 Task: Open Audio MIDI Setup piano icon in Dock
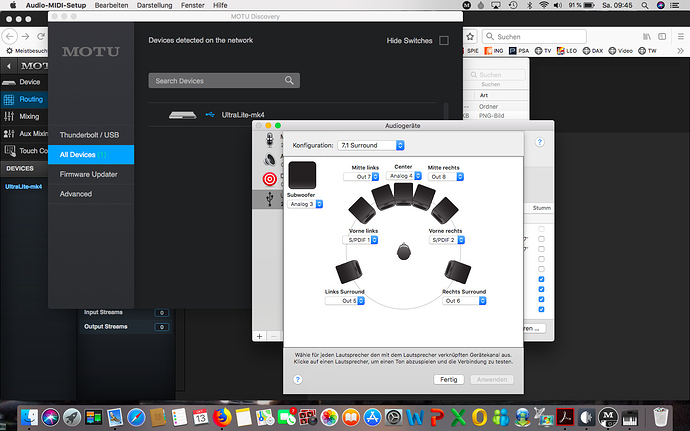(630, 416)
